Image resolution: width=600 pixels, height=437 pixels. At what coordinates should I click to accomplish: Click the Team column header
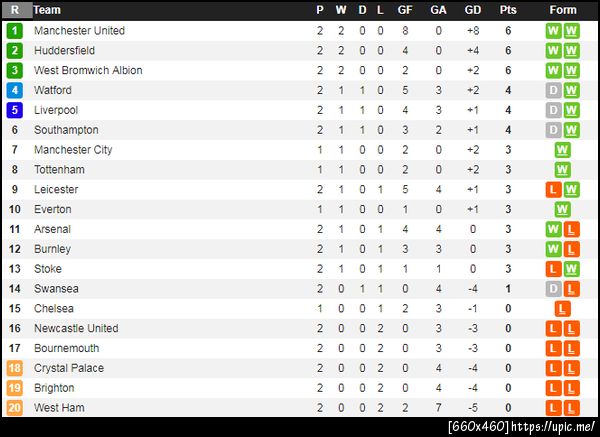click(x=47, y=10)
